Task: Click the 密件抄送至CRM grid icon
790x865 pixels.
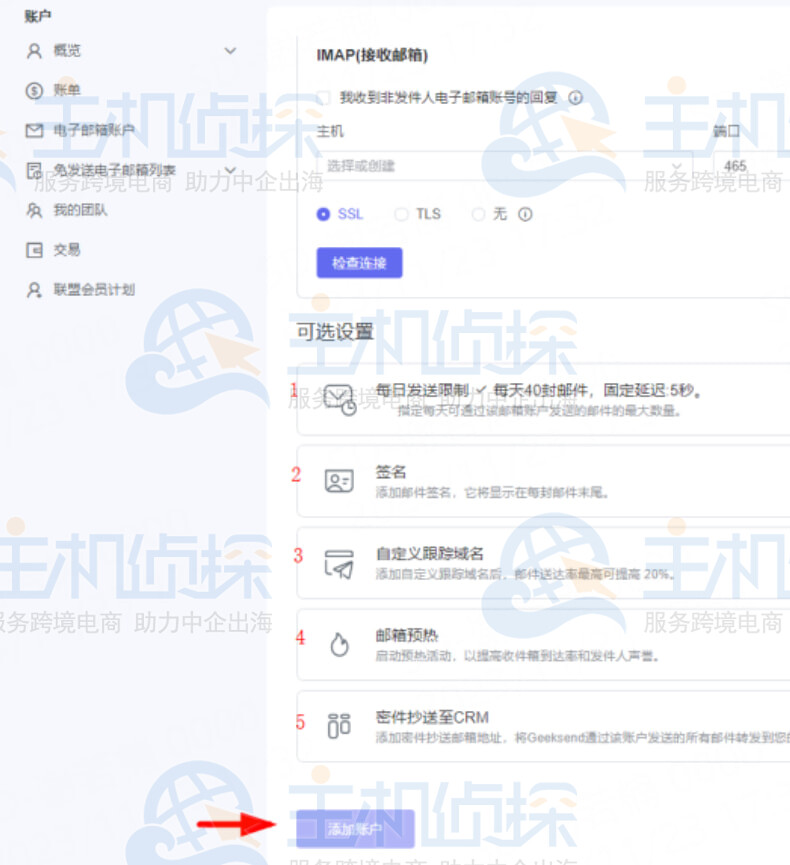Action: [x=339, y=726]
